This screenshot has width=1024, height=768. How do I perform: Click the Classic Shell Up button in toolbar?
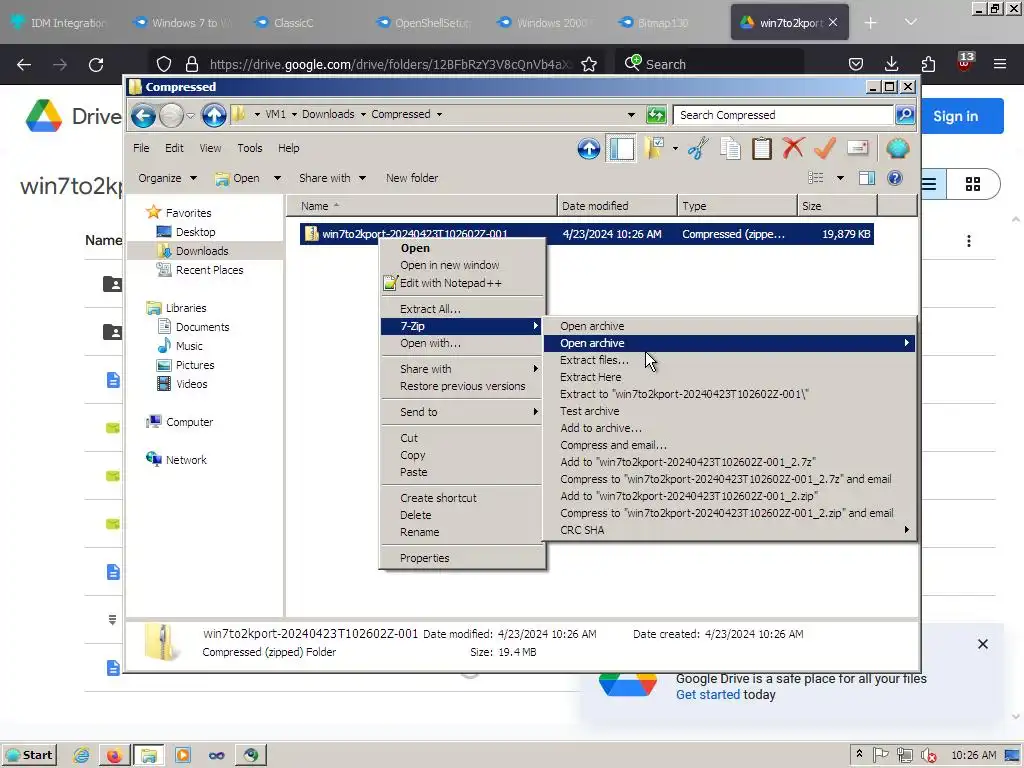pos(588,149)
